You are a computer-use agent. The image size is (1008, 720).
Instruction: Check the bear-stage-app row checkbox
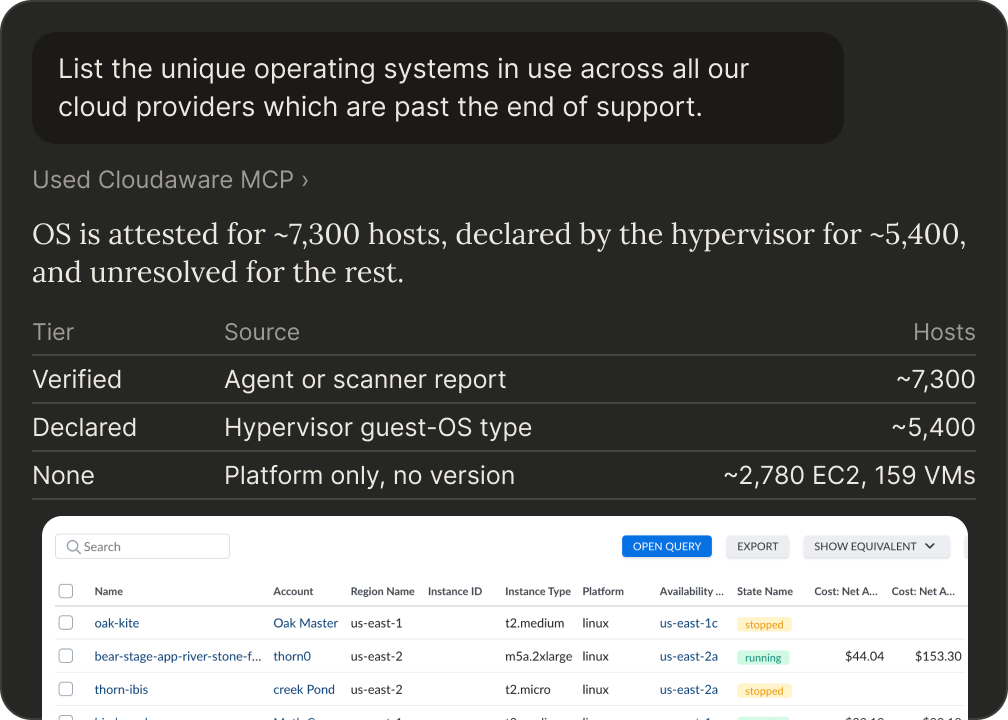pyautogui.click(x=66, y=656)
